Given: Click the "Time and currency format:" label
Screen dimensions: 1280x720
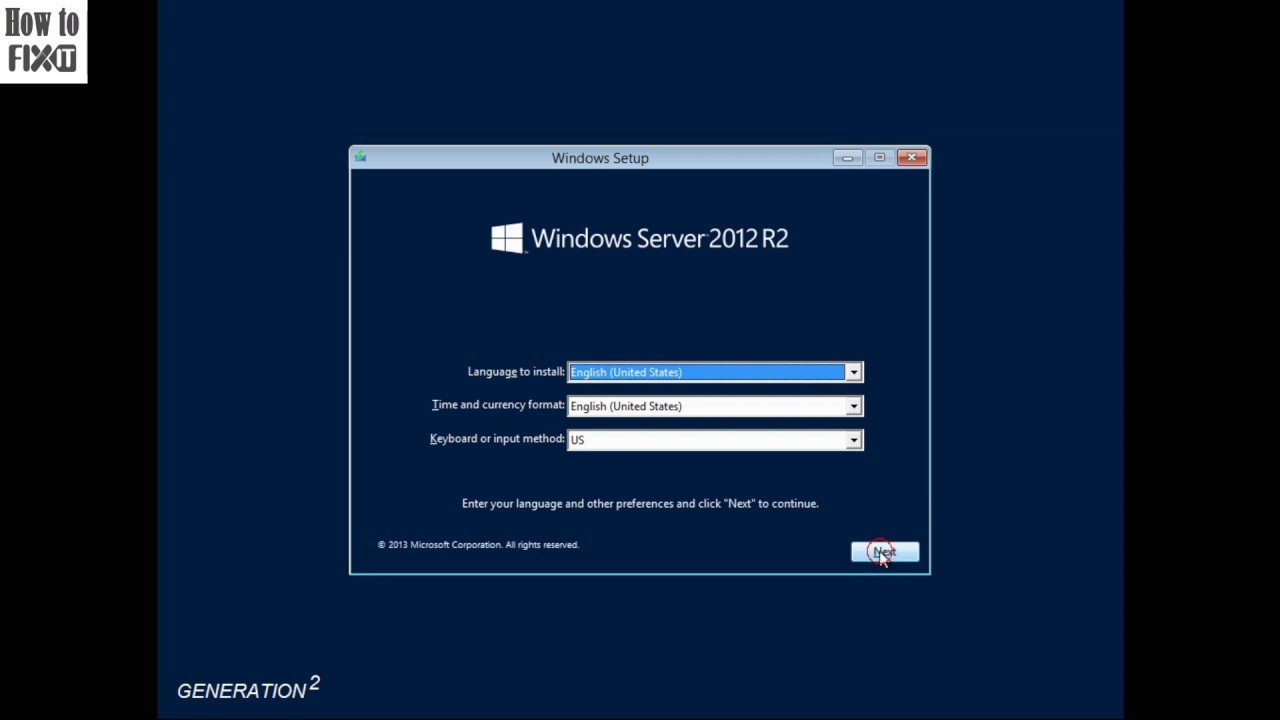Looking at the screenshot, I should (x=498, y=405).
